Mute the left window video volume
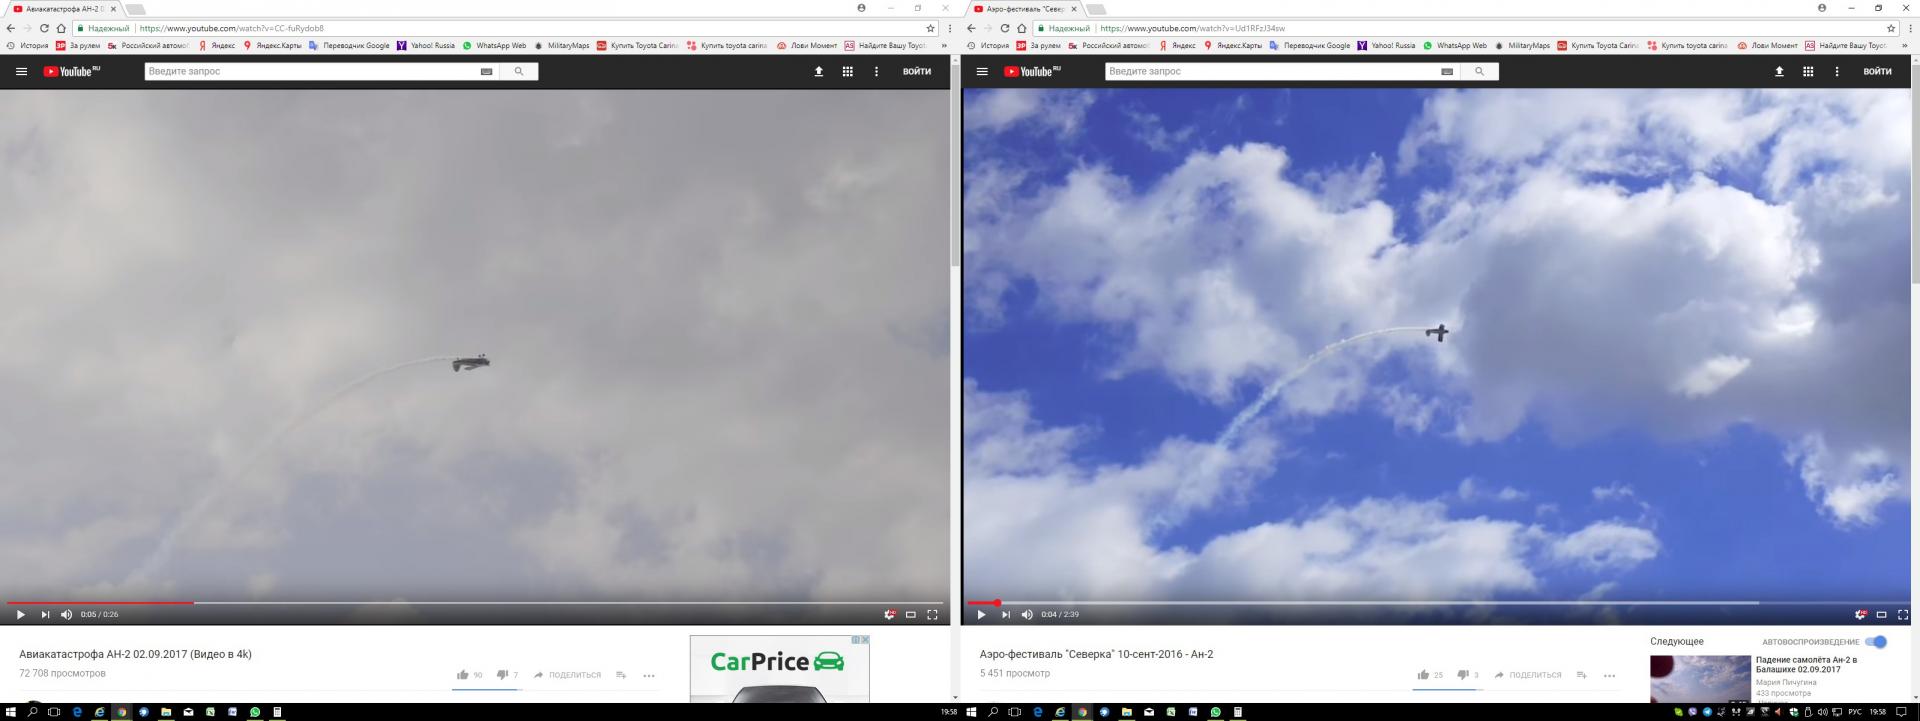 coord(67,615)
